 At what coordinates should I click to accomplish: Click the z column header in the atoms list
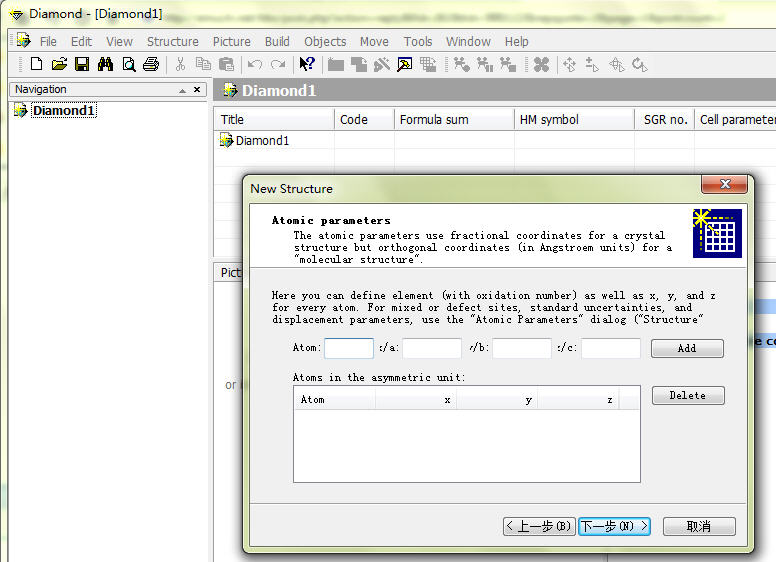pyautogui.click(x=578, y=400)
